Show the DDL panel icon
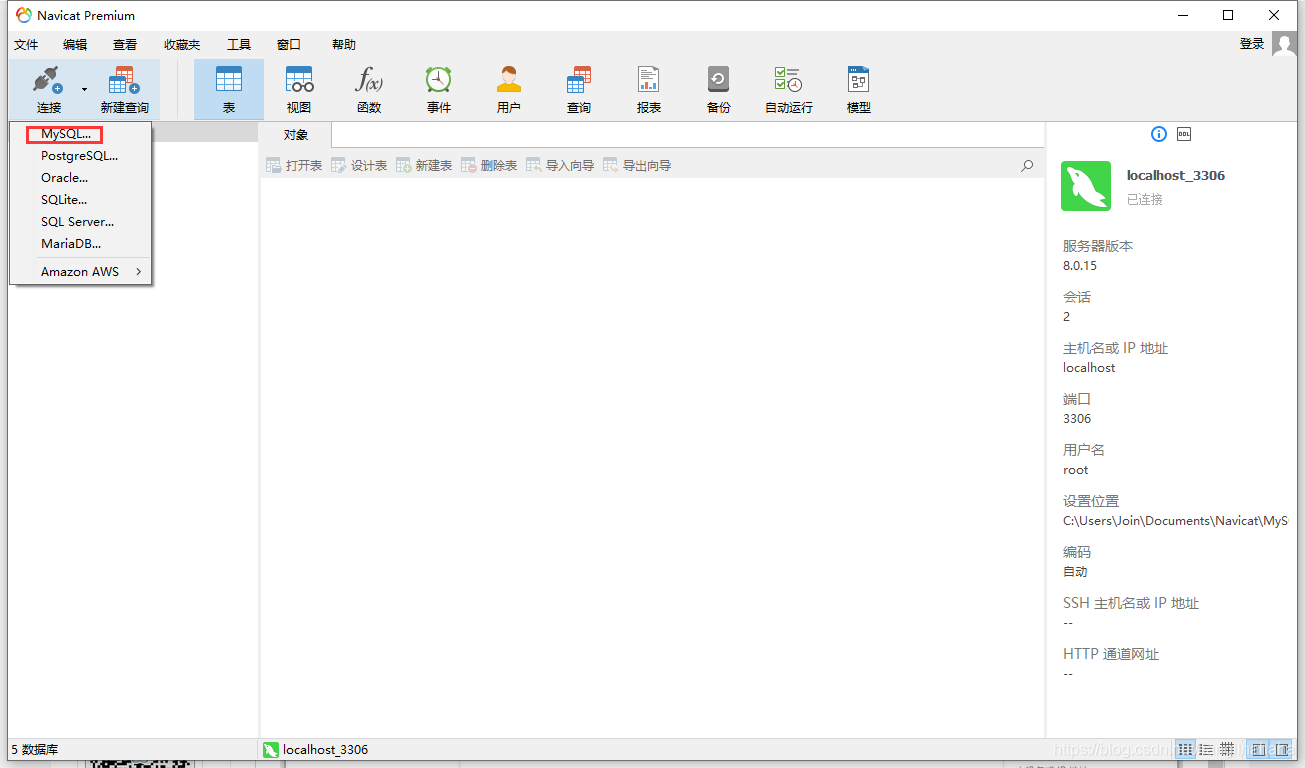This screenshot has height=768, width=1305. (1184, 134)
